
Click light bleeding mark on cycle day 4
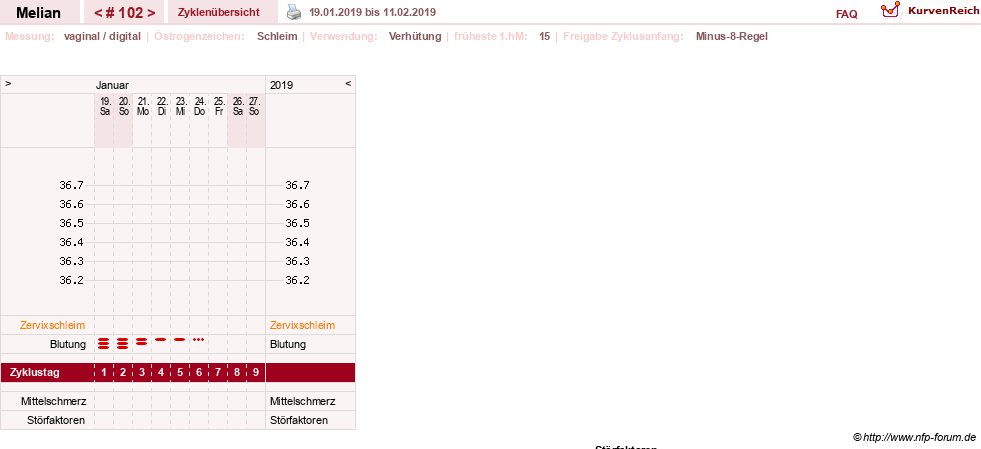[x=161, y=340]
